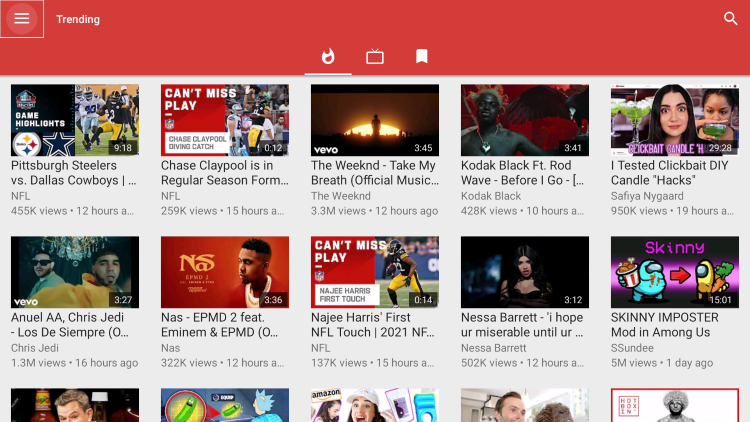Open Steelers vs. Cowboys highlights thumbnail
Screen dimensions: 750x422
tap(75, 120)
